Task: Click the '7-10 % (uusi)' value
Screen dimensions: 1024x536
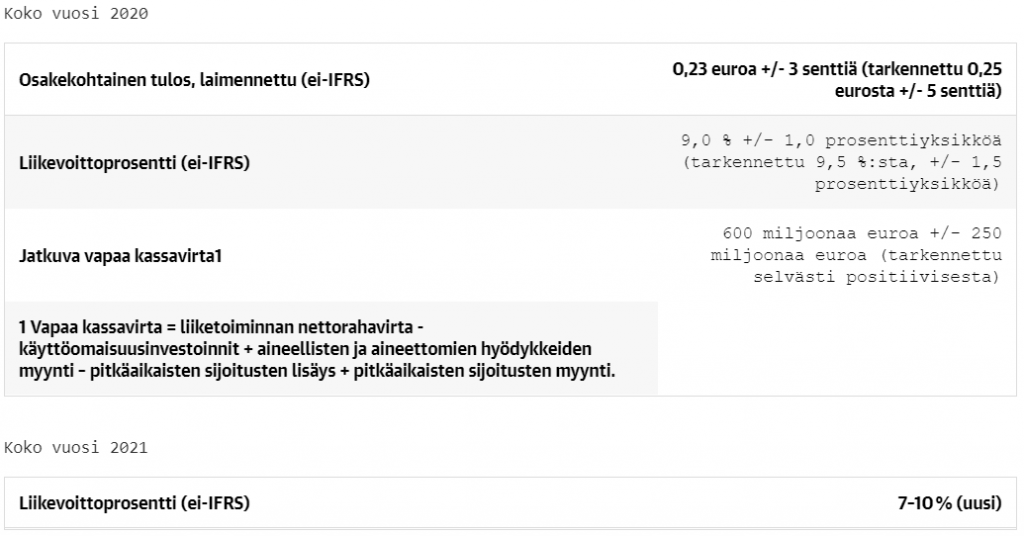Action: (950, 503)
